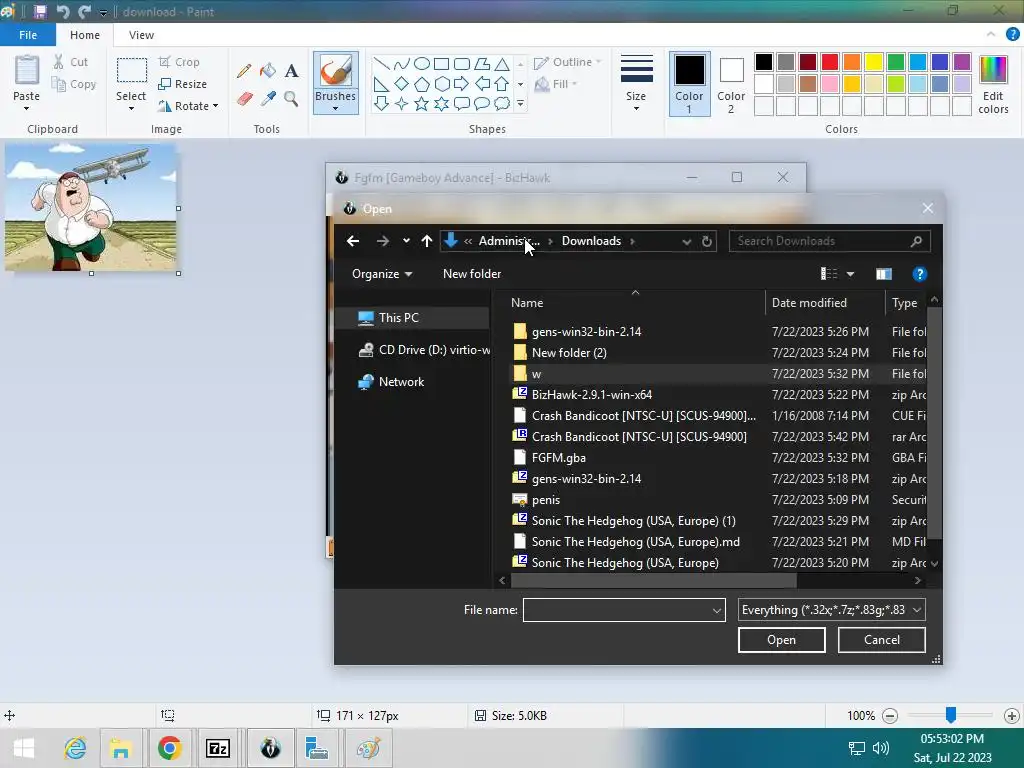This screenshot has height=768, width=1024.
Task: Click the Paint Save icon in title bar
Action: pos(40,11)
